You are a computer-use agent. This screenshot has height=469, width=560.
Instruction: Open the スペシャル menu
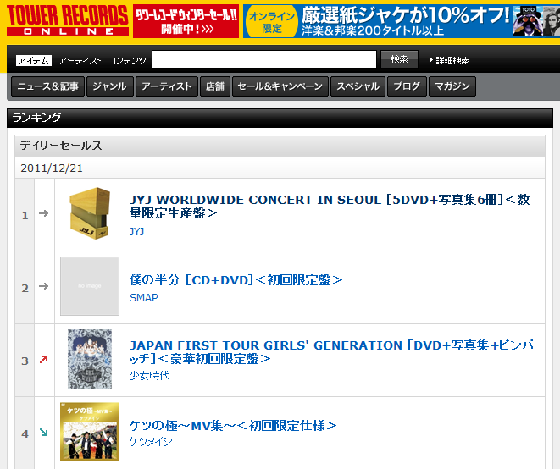[x=358, y=86]
